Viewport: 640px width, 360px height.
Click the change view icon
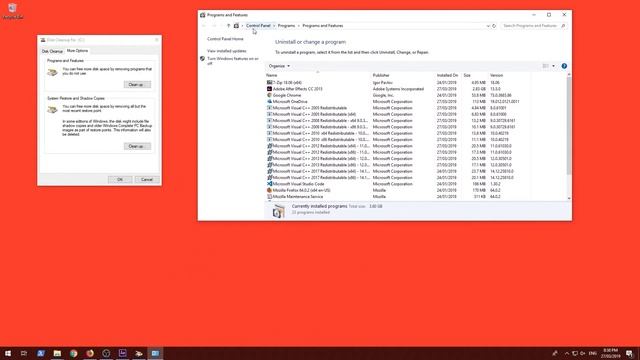(x=545, y=66)
